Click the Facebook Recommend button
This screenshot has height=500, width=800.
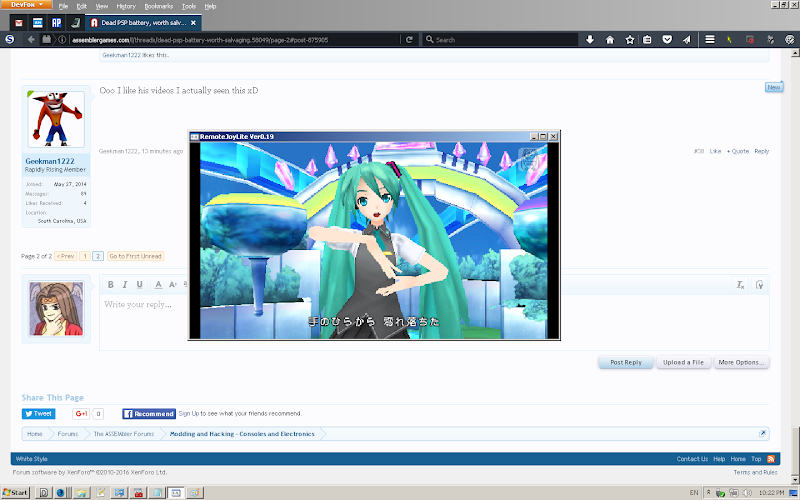pyautogui.click(x=149, y=414)
